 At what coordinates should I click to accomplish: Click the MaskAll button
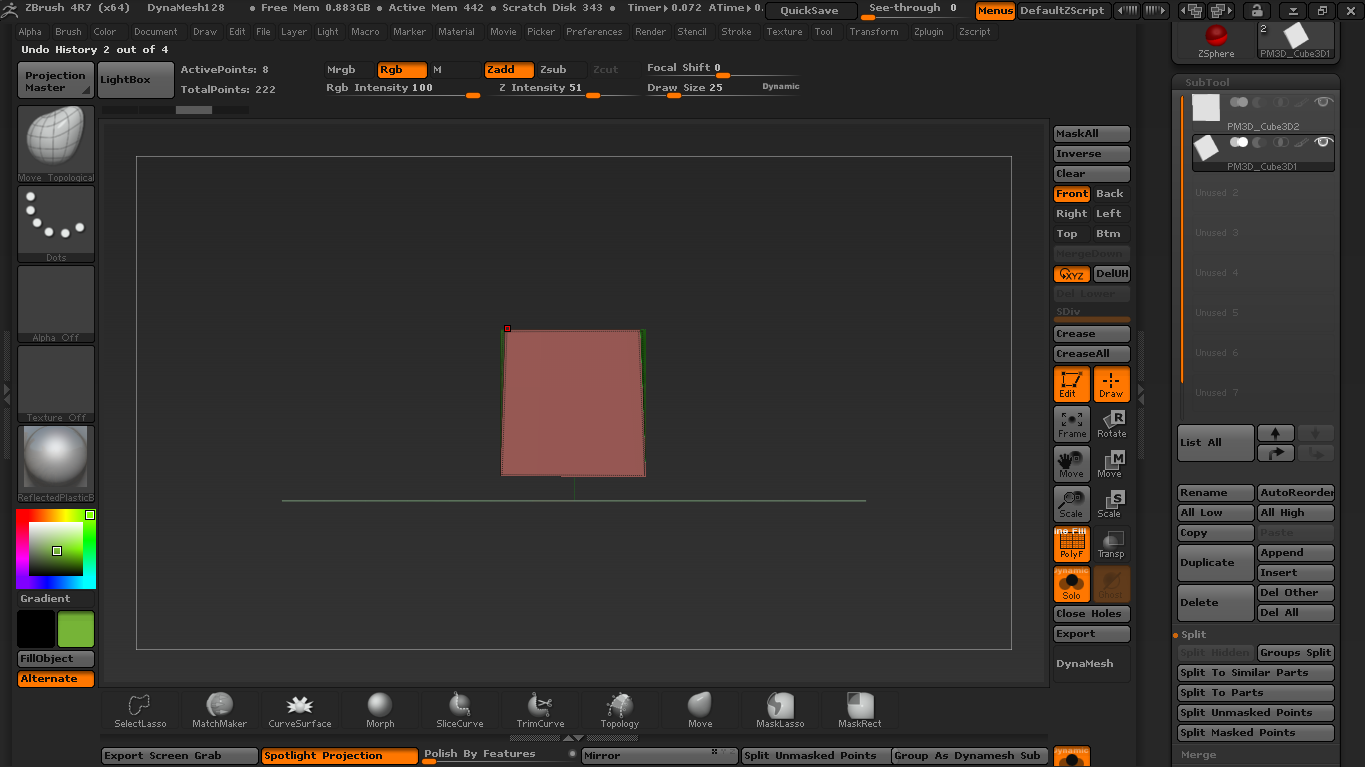tap(1092, 134)
